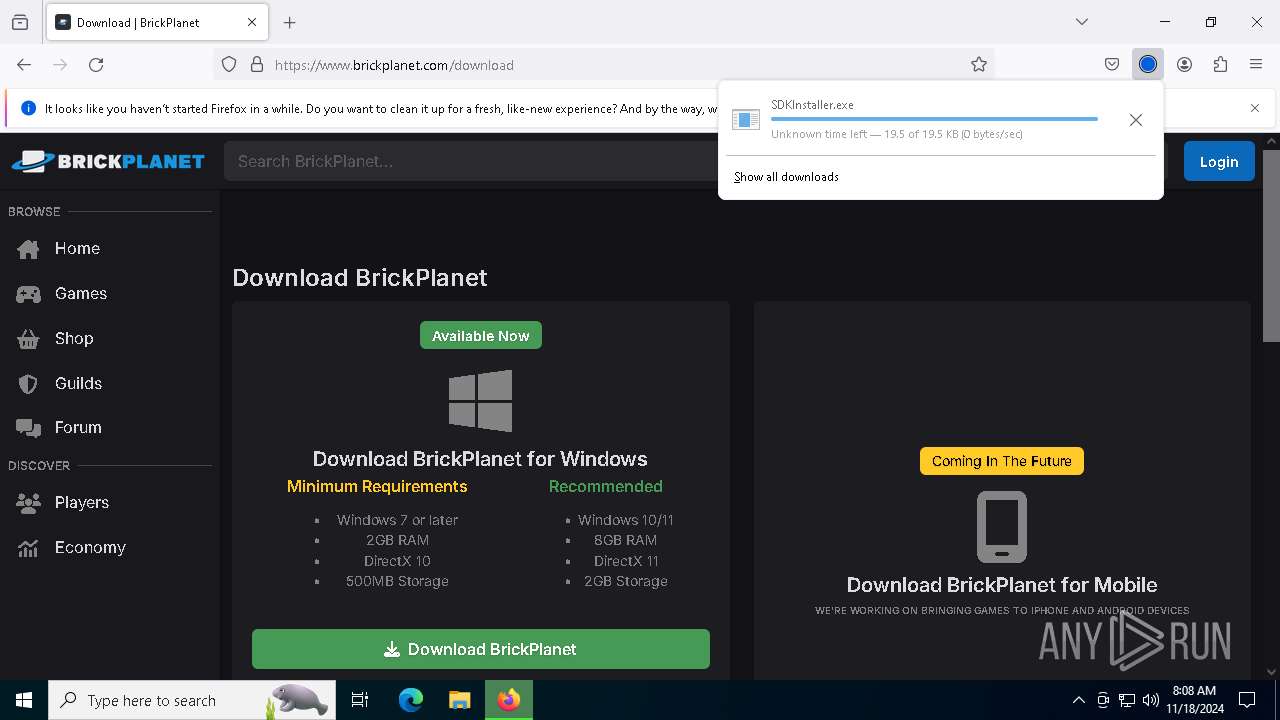Image resolution: width=1280 pixels, height=720 pixels.
Task: Open the tracking protection shield icon
Action: tap(229, 64)
